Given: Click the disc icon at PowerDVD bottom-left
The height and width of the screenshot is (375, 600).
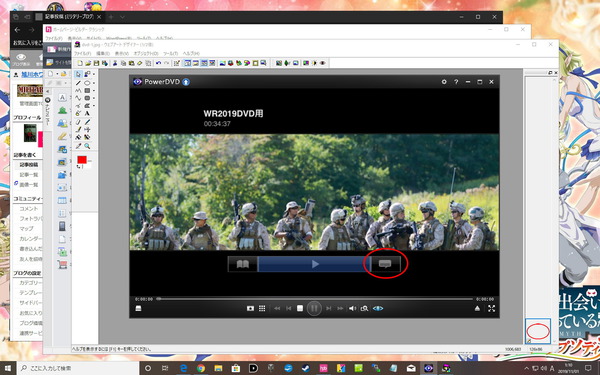Looking at the screenshot, I should pyautogui.click(x=139, y=308).
